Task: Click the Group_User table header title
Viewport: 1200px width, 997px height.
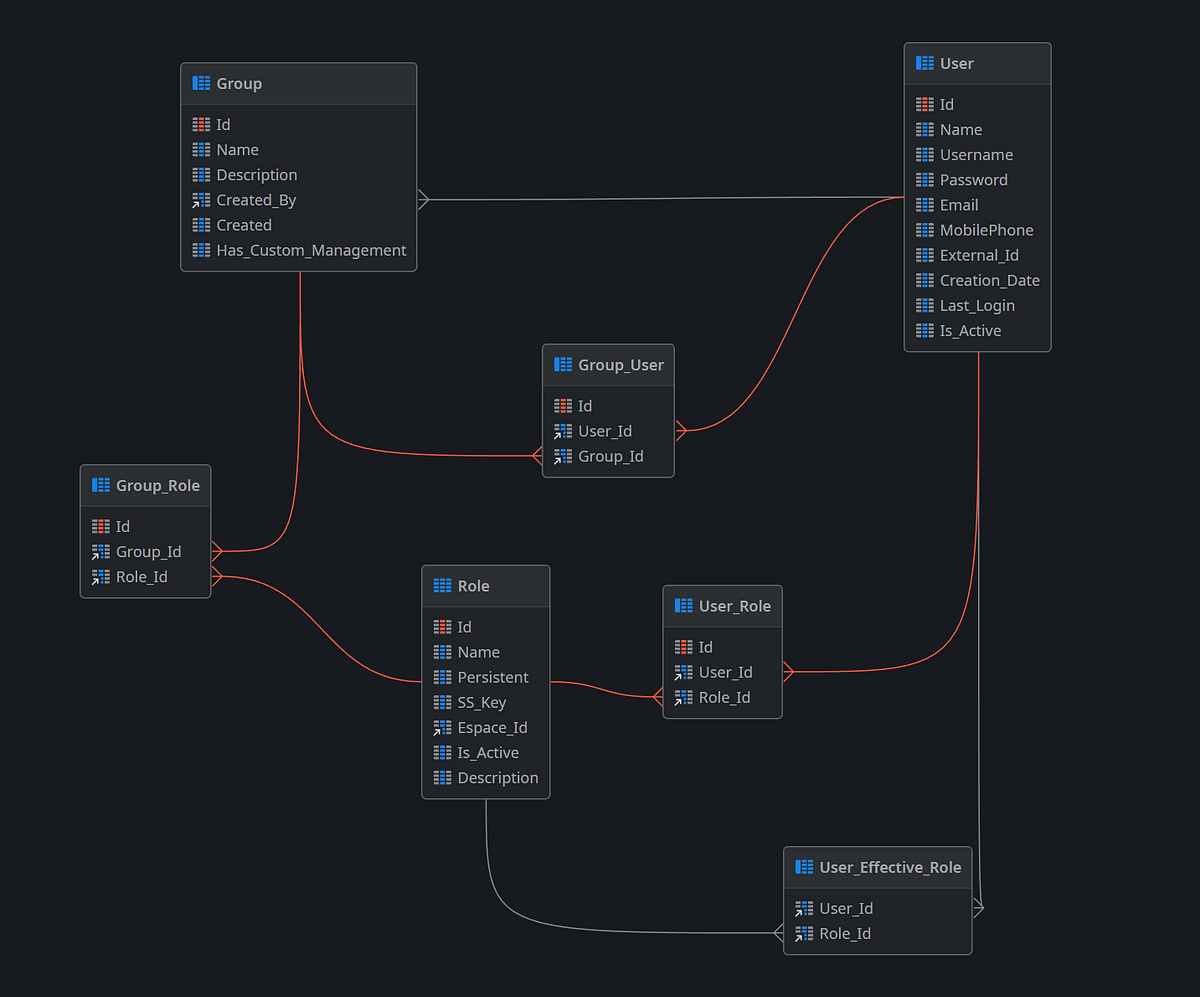Action: [x=621, y=365]
